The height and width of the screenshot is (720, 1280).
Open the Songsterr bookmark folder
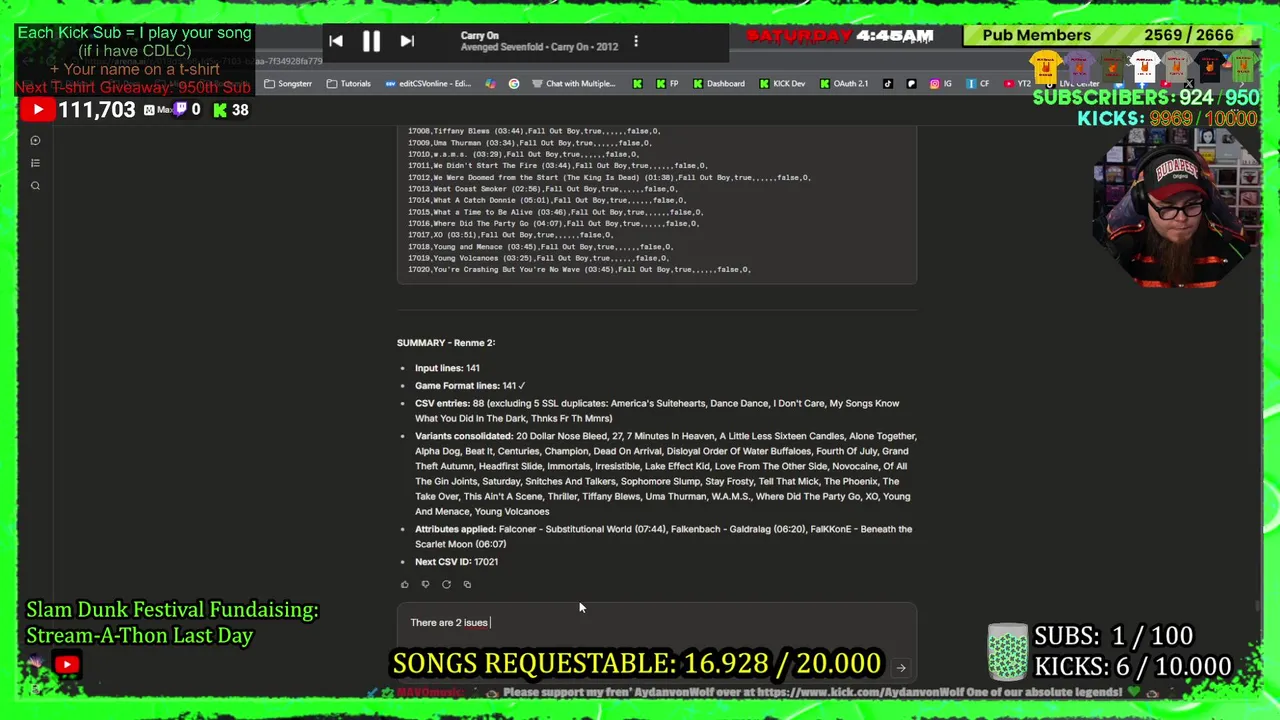(288, 84)
